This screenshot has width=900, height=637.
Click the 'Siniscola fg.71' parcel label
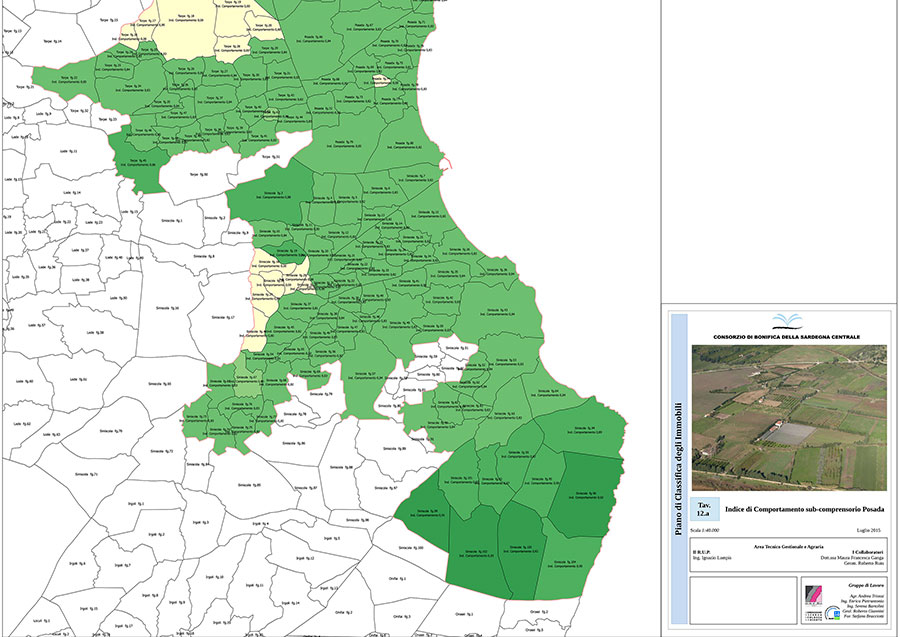click(x=86, y=475)
